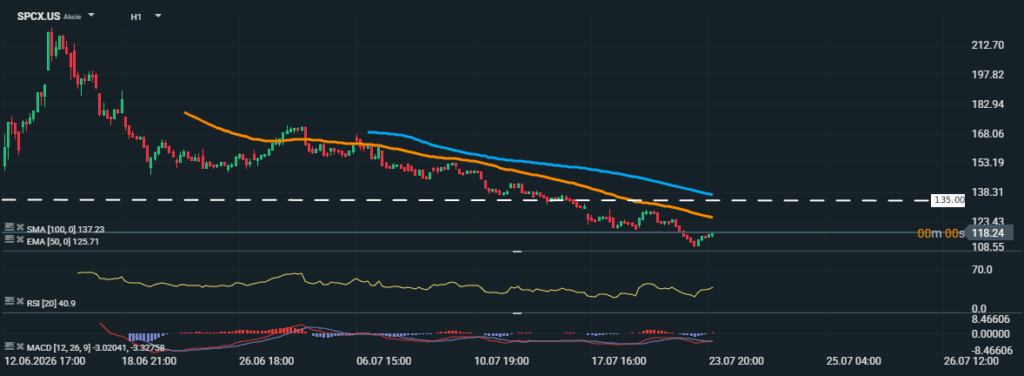Open the SPCX.US instrument dropdown arrow
This screenshot has width=1024, height=376.
(91, 15)
